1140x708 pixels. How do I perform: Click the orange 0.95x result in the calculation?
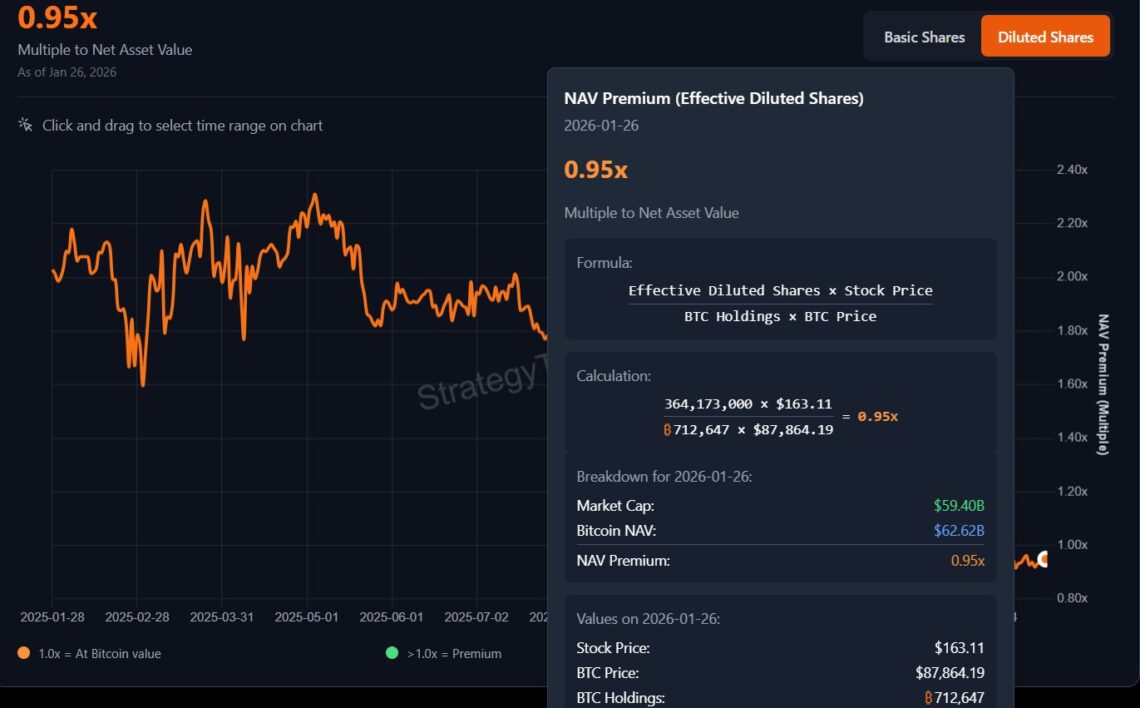(x=877, y=417)
